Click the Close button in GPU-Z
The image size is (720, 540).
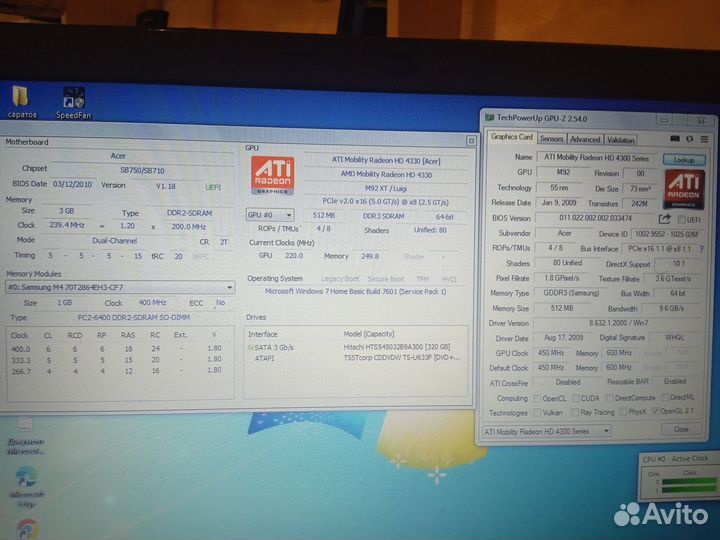click(681, 429)
